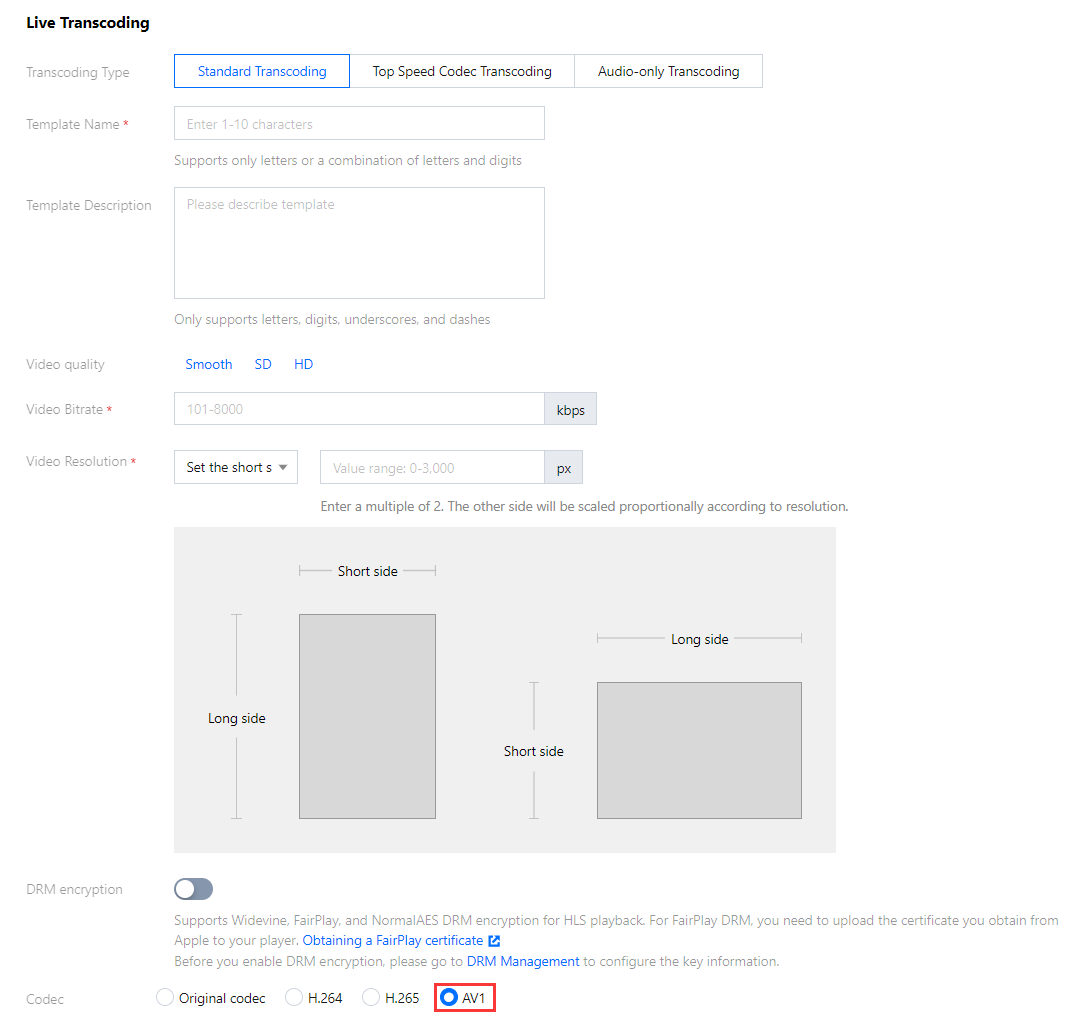Click the 'Only supports letters, digits' hint text
1092x1020 pixels.
point(332,320)
